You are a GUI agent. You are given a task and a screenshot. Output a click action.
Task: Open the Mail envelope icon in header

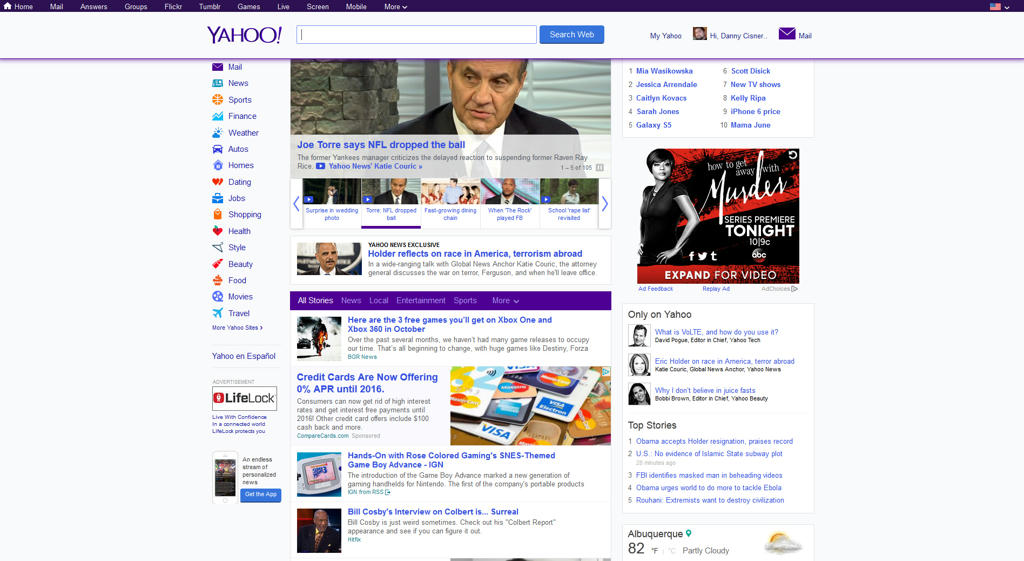coord(786,34)
